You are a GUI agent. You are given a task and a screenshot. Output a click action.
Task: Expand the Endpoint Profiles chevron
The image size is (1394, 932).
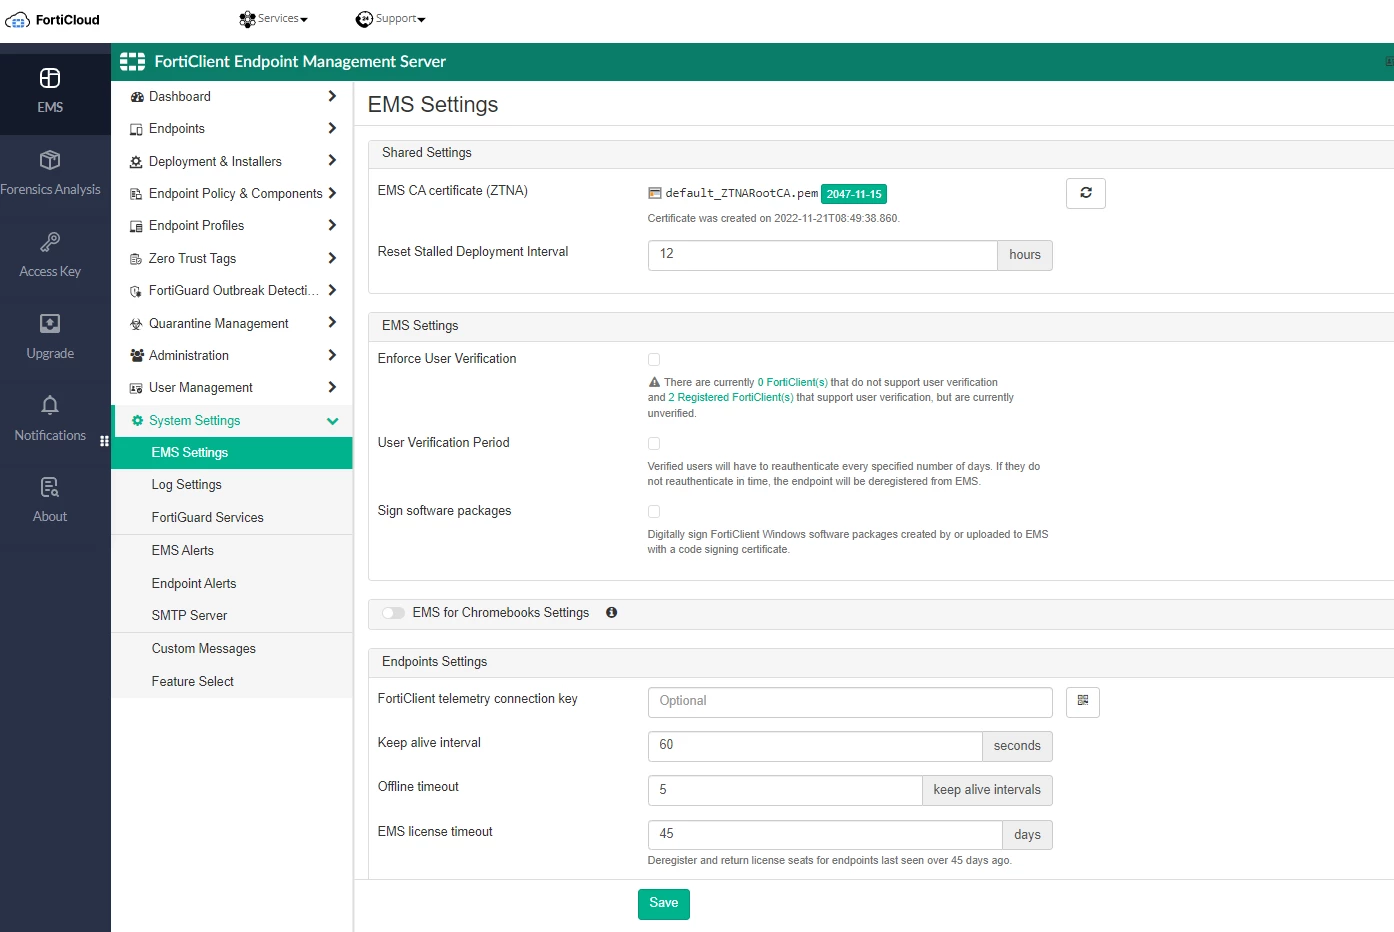point(332,225)
